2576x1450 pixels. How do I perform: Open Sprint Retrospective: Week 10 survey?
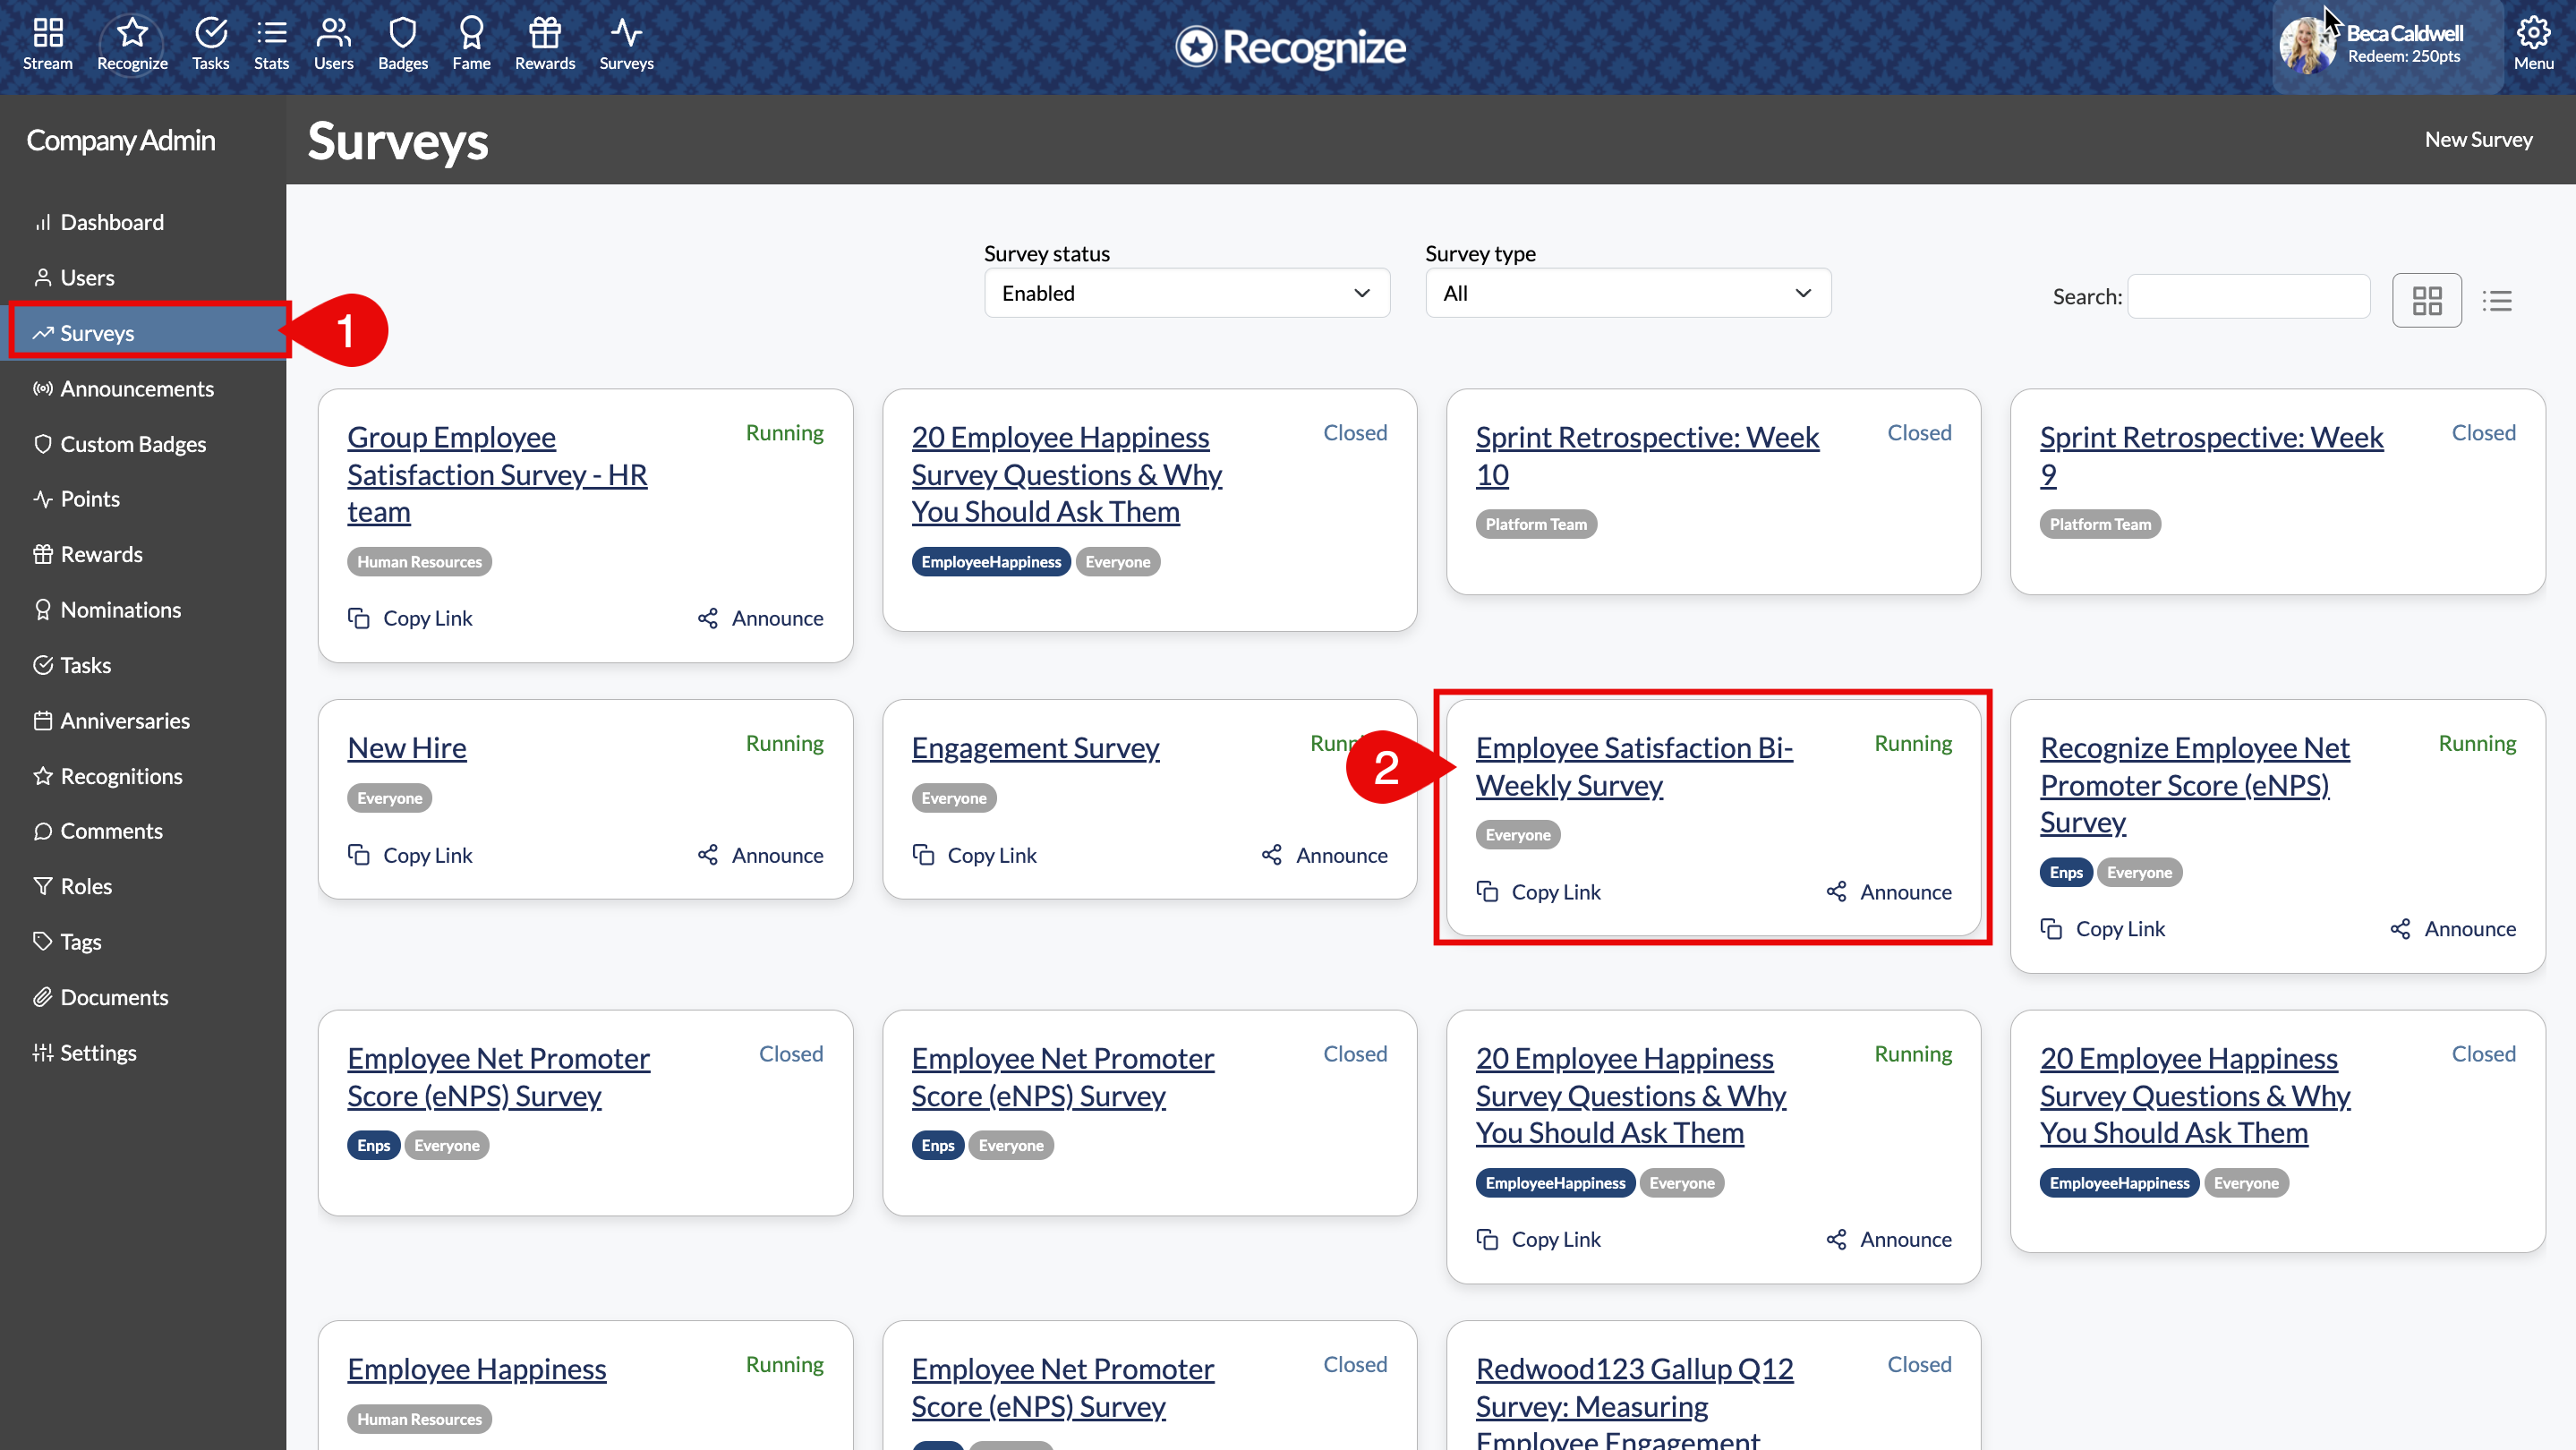(1647, 456)
